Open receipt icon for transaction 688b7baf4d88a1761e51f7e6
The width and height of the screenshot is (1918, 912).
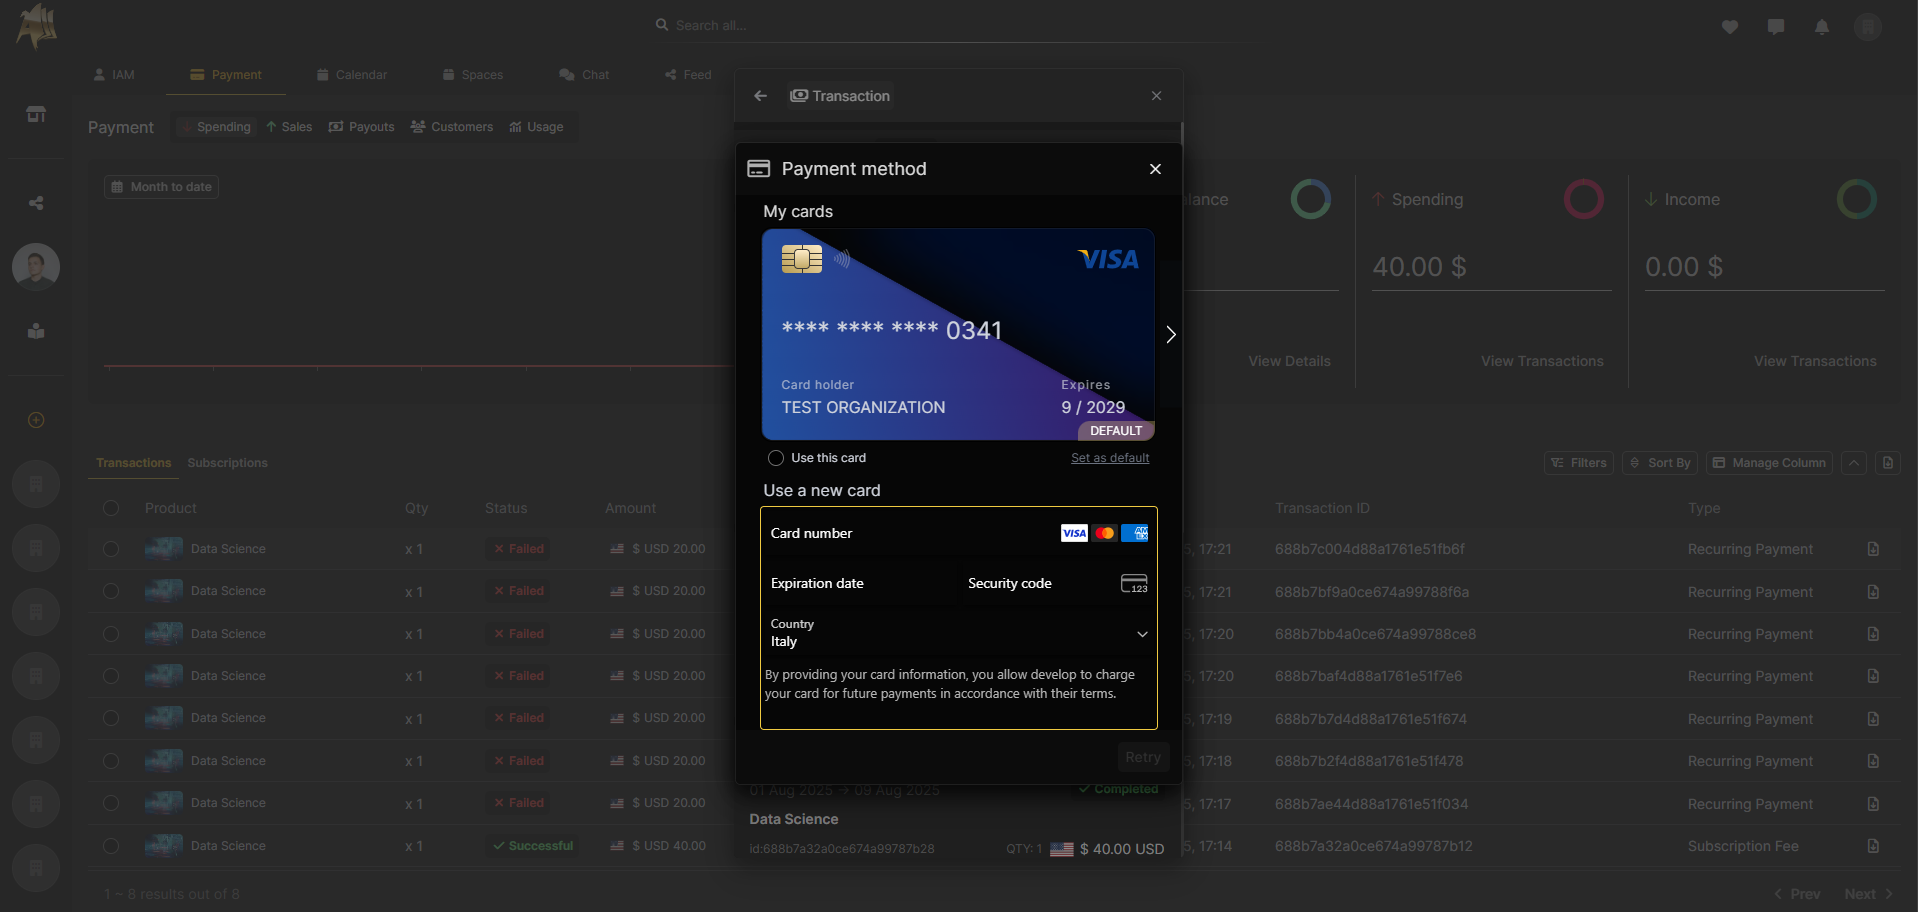tap(1873, 676)
